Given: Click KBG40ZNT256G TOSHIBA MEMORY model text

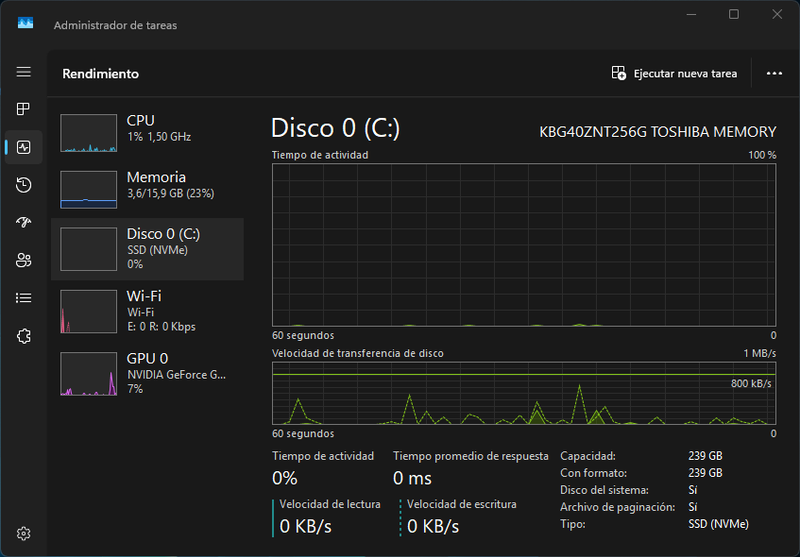Looking at the screenshot, I should (658, 132).
